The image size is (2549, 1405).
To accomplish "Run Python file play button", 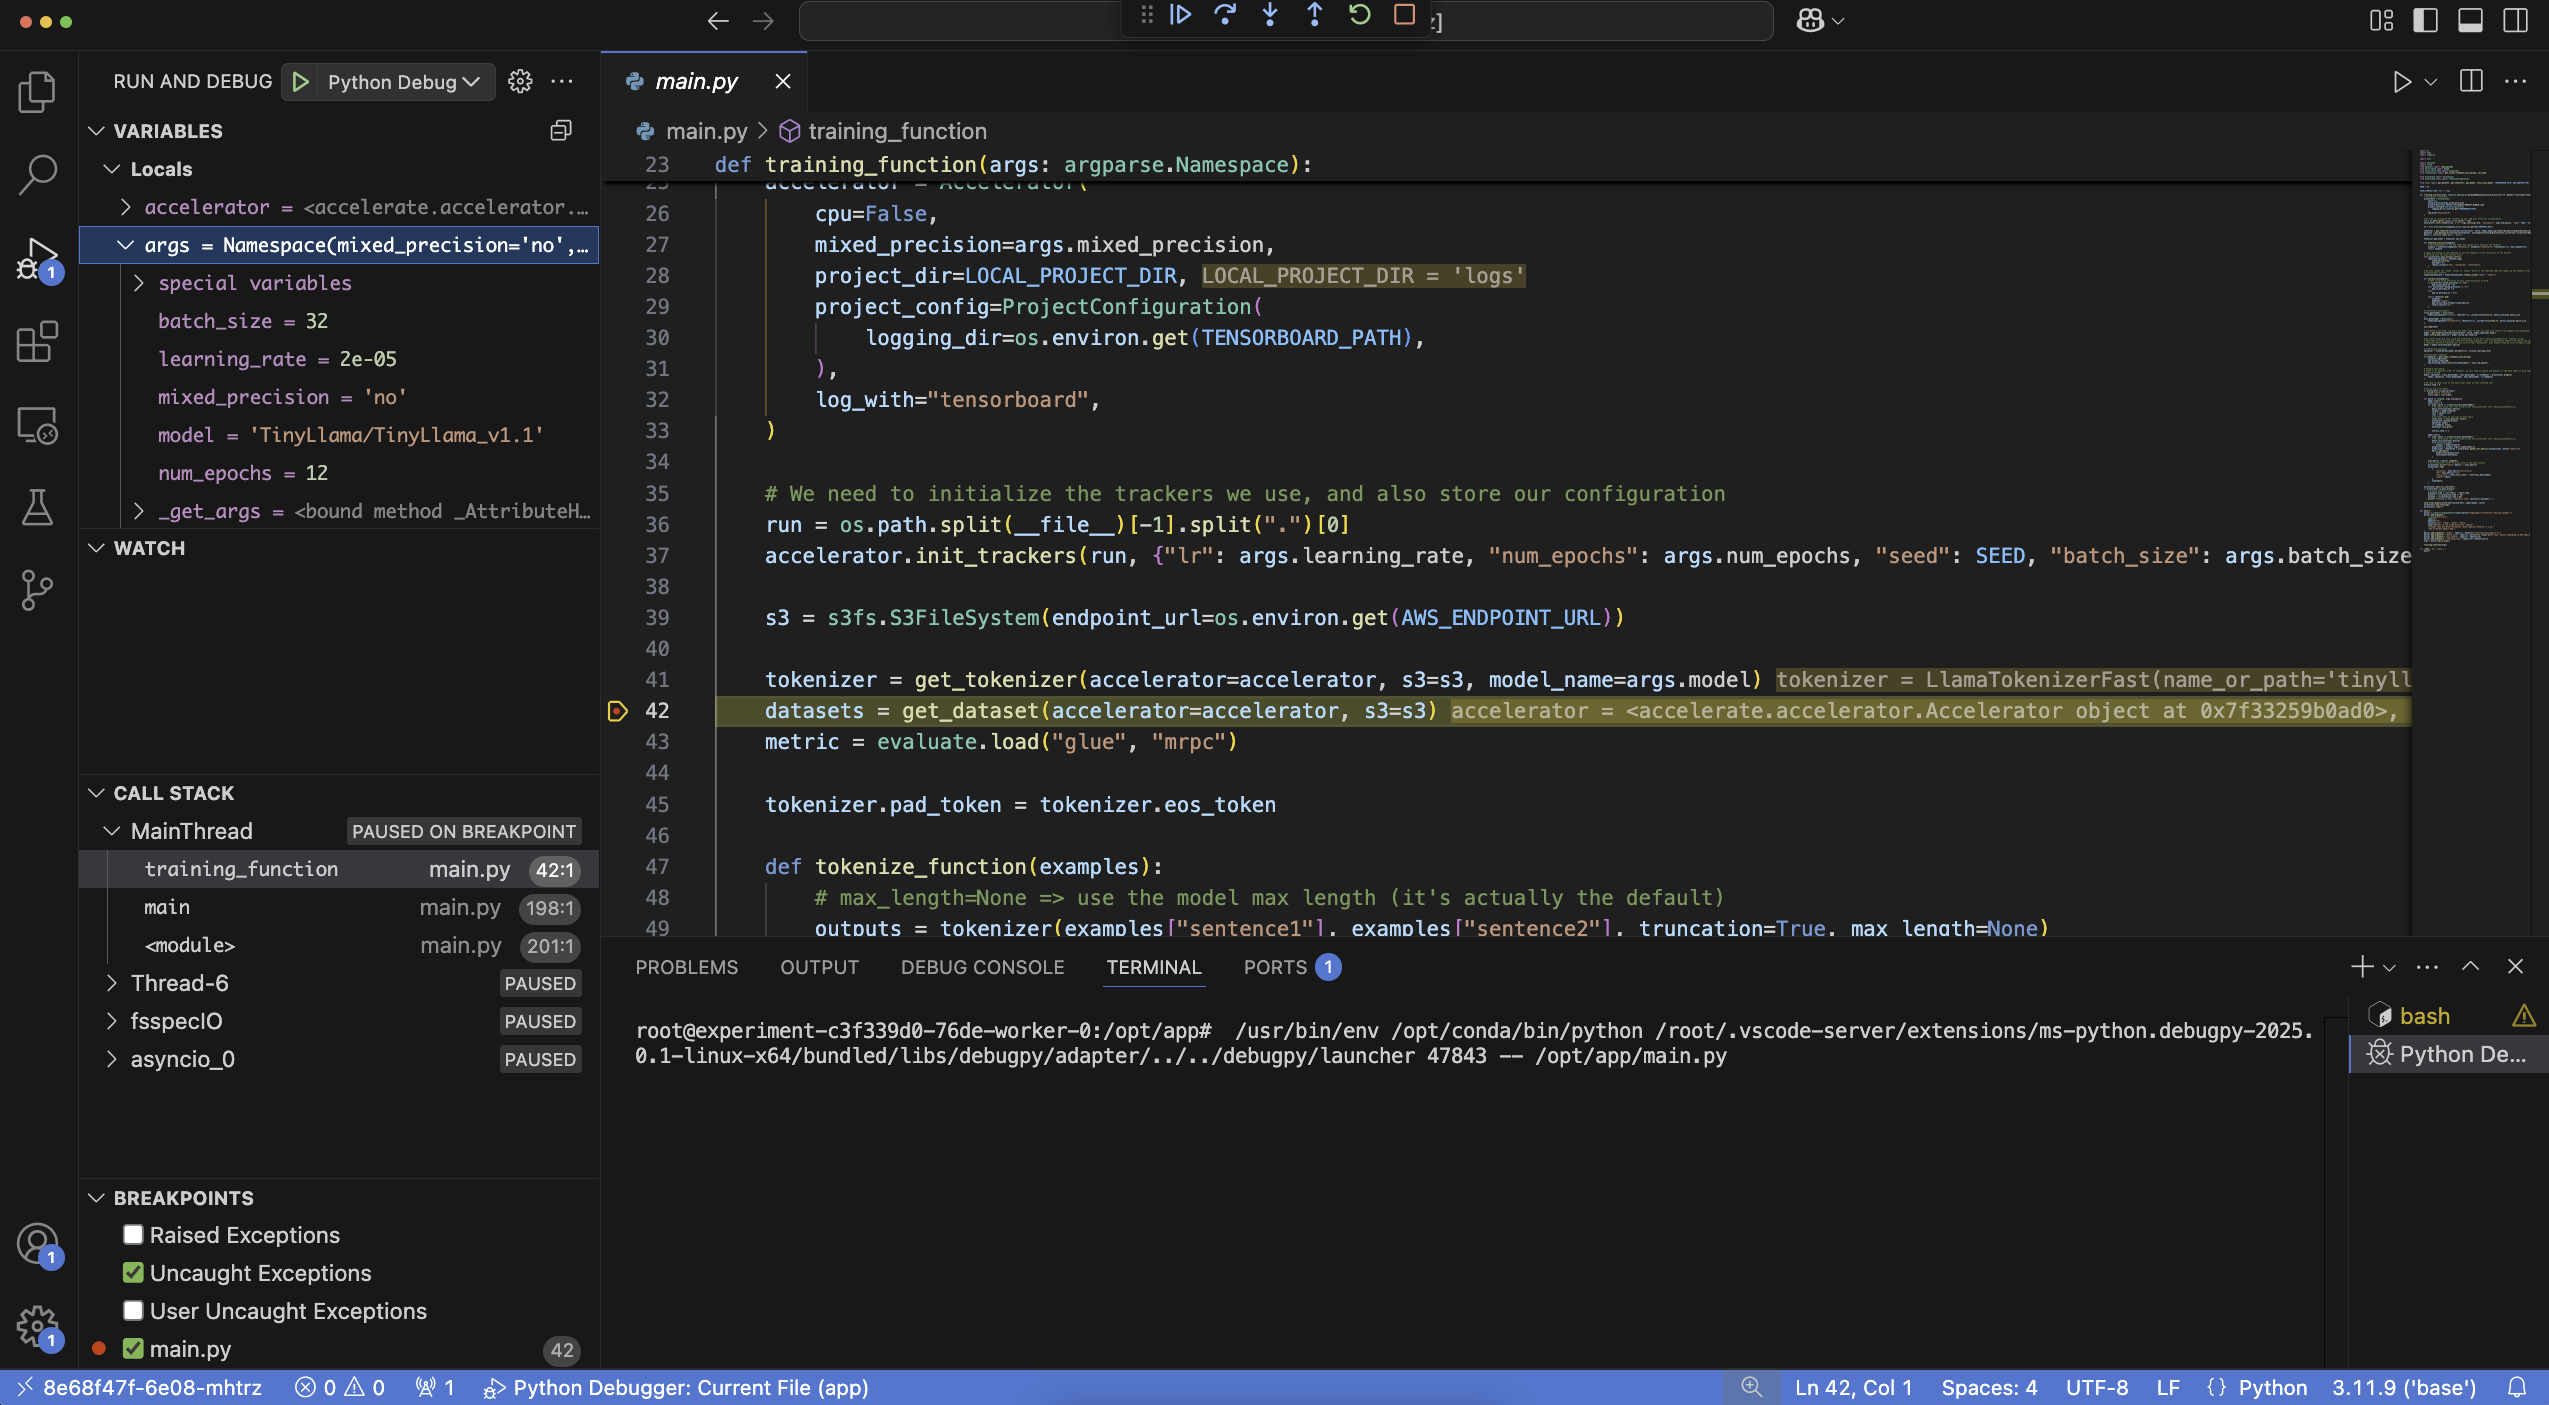I will [2401, 82].
